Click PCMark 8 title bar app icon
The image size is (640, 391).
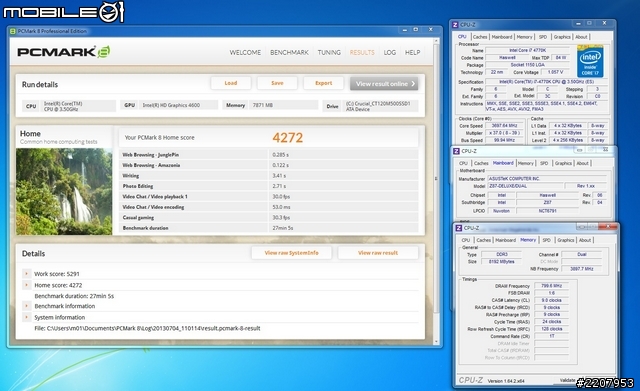point(13,31)
